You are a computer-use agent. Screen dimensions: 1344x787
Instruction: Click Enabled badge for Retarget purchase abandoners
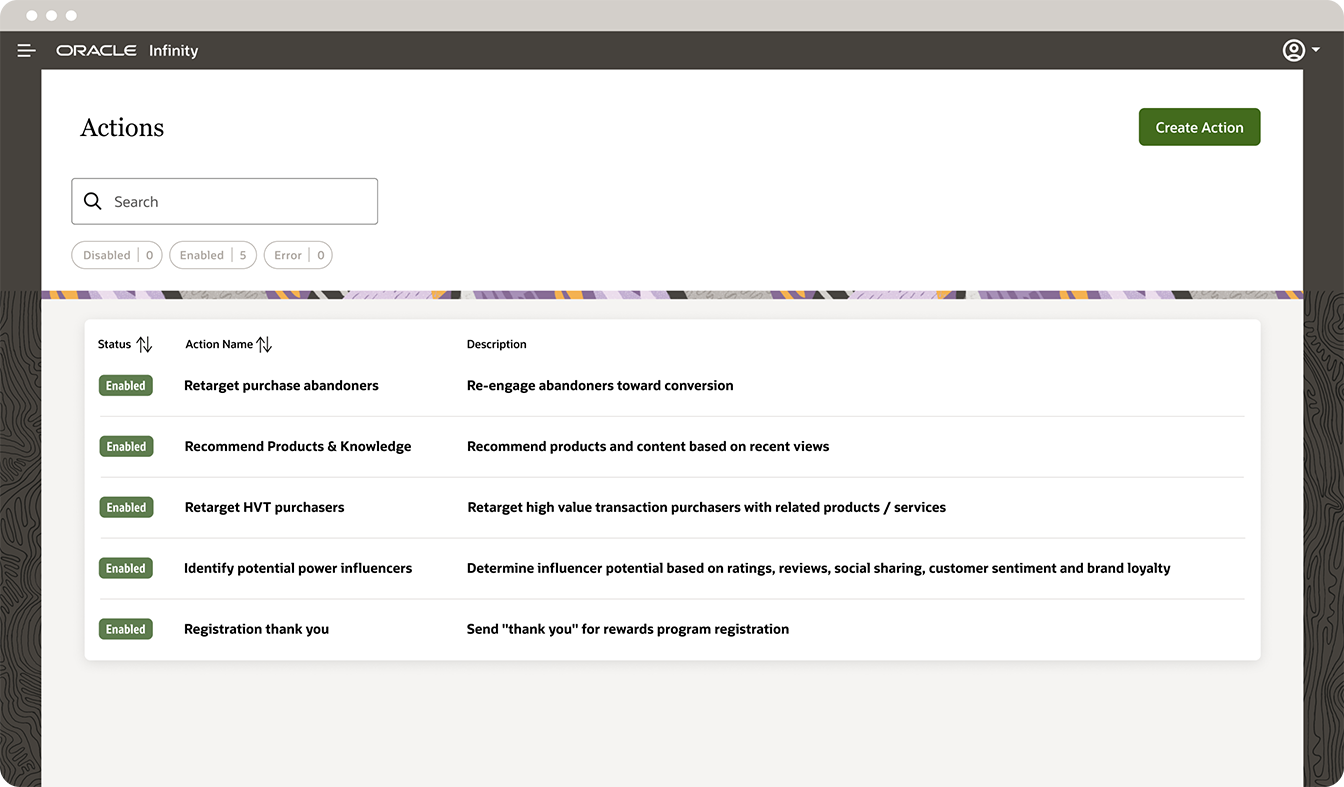pyautogui.click(x=126, y=386)
